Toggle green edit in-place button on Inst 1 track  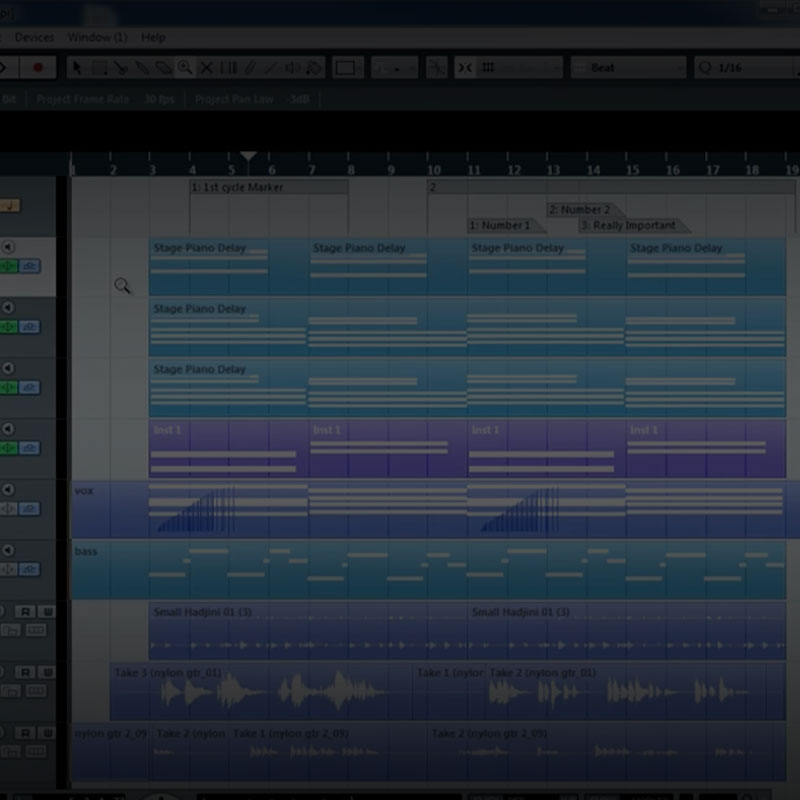pos(8,448)
